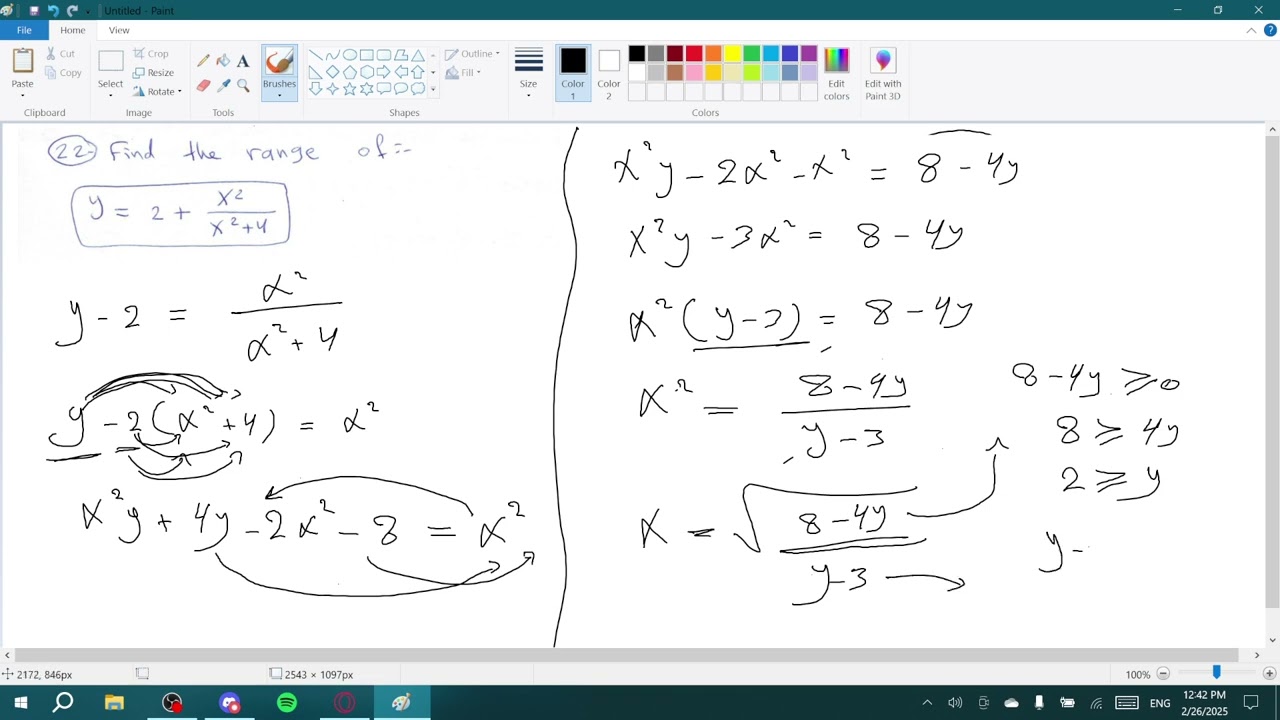Click the zoom slider handle
Image resolution: width=1280 pixels, height=720 pixels.
[1216, 674]
